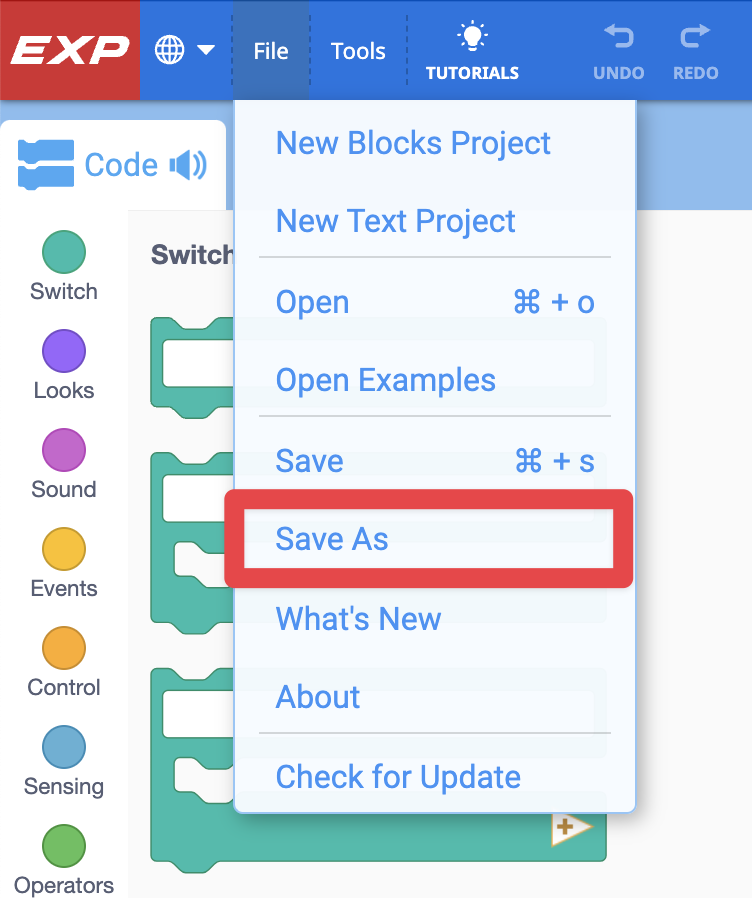Select the Looks block category
This screenshot has width=752, height=898.
[x=63, y=365]
